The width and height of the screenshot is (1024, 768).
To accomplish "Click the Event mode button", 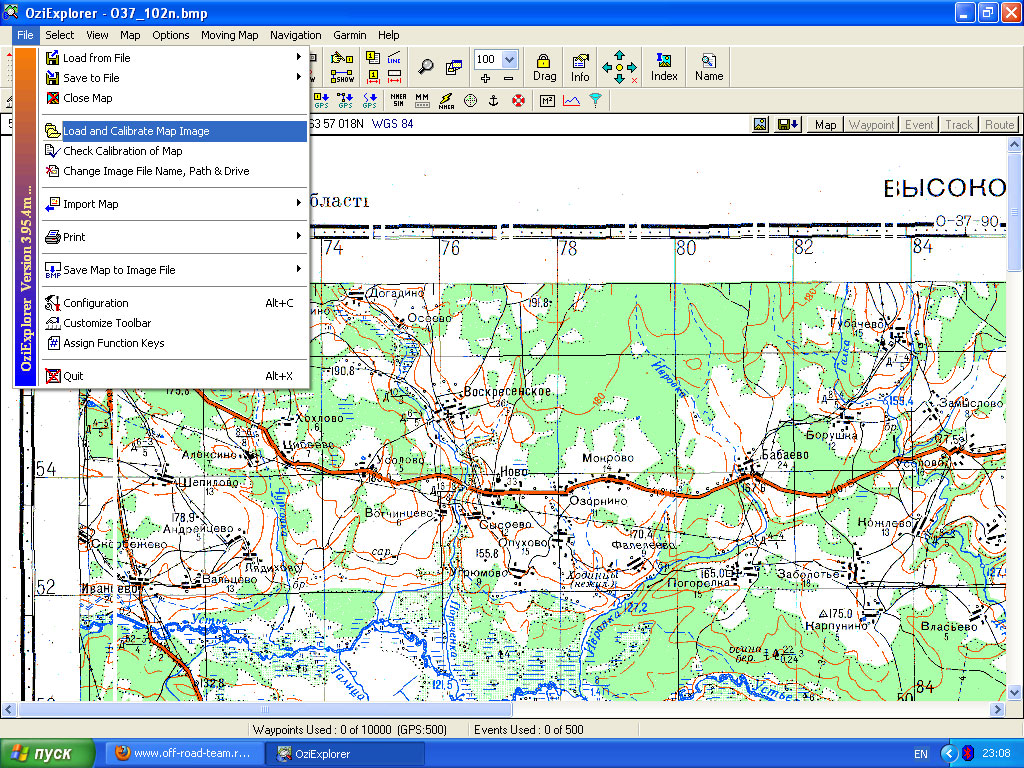I will [919, 125].
